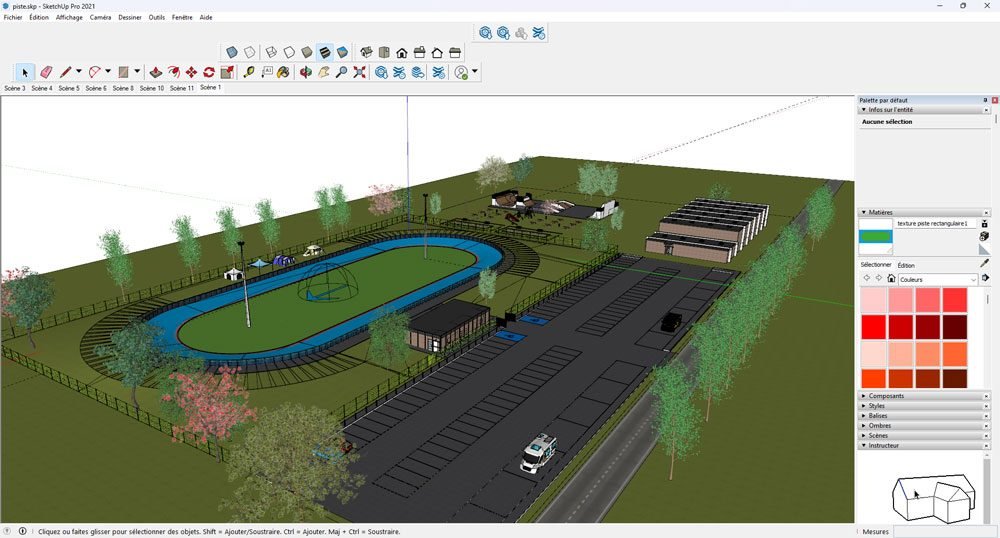Select the Tape Measure tool
1000x538 pixels.
tap(249, 72)
